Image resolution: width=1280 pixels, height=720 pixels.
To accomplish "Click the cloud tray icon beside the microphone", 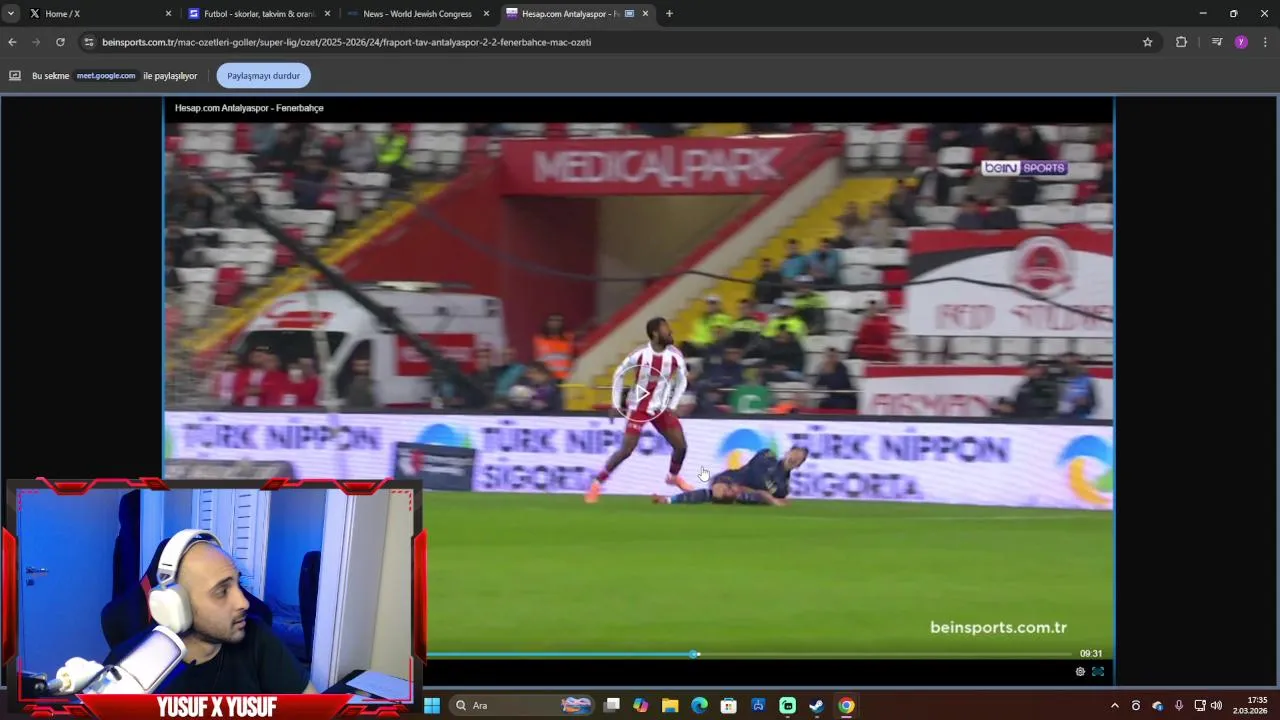I will (x=1158, y=706).
